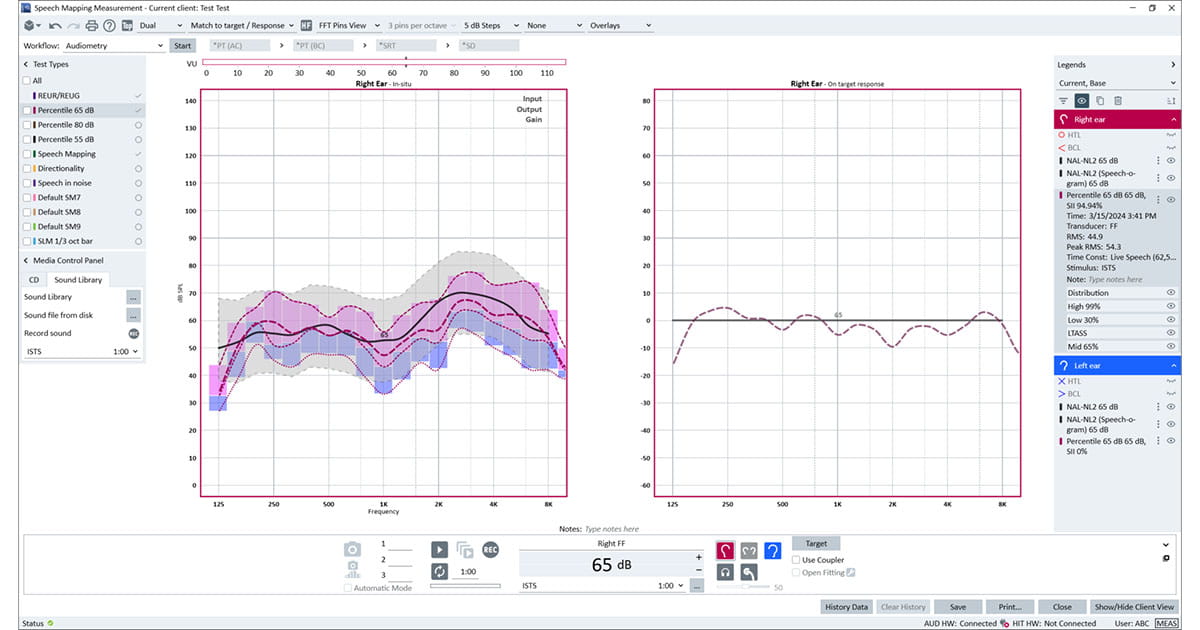Viewport: 1200px width, 630px height.
Task: Switch to the Sound Library tab
Action: [x=78, y=279]
